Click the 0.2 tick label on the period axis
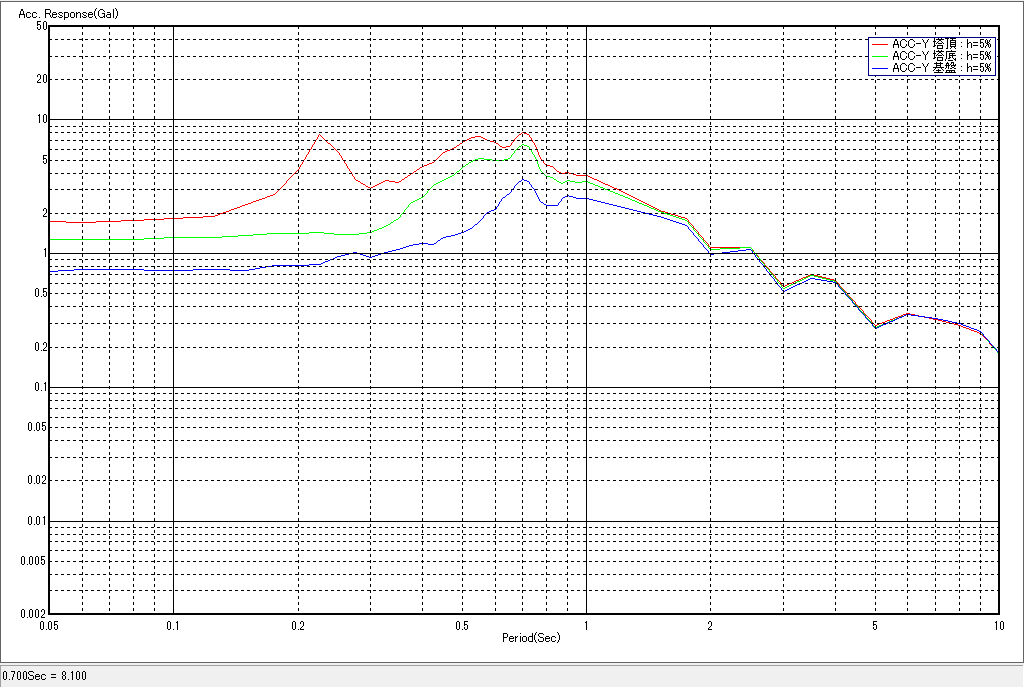The image size is (1024, 688). click(297, 625)
